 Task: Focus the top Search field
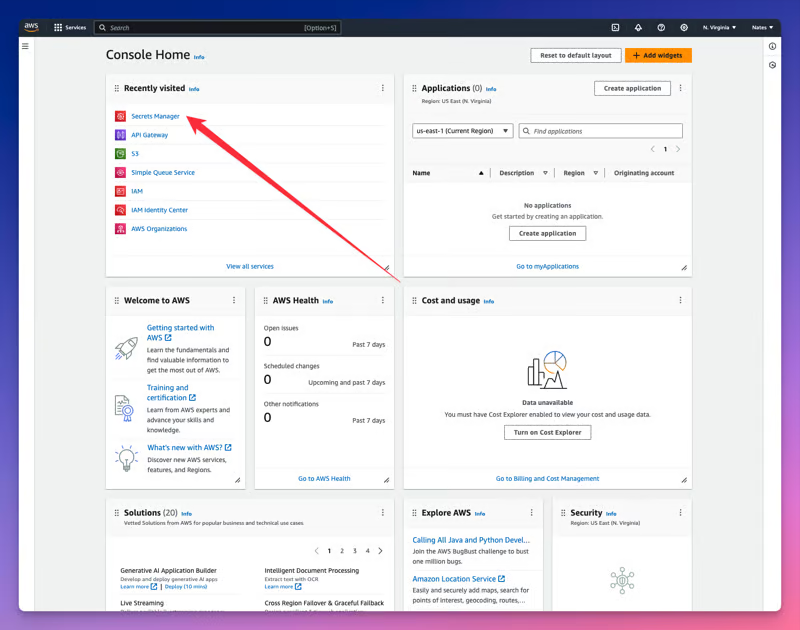(x=217, y=28)
